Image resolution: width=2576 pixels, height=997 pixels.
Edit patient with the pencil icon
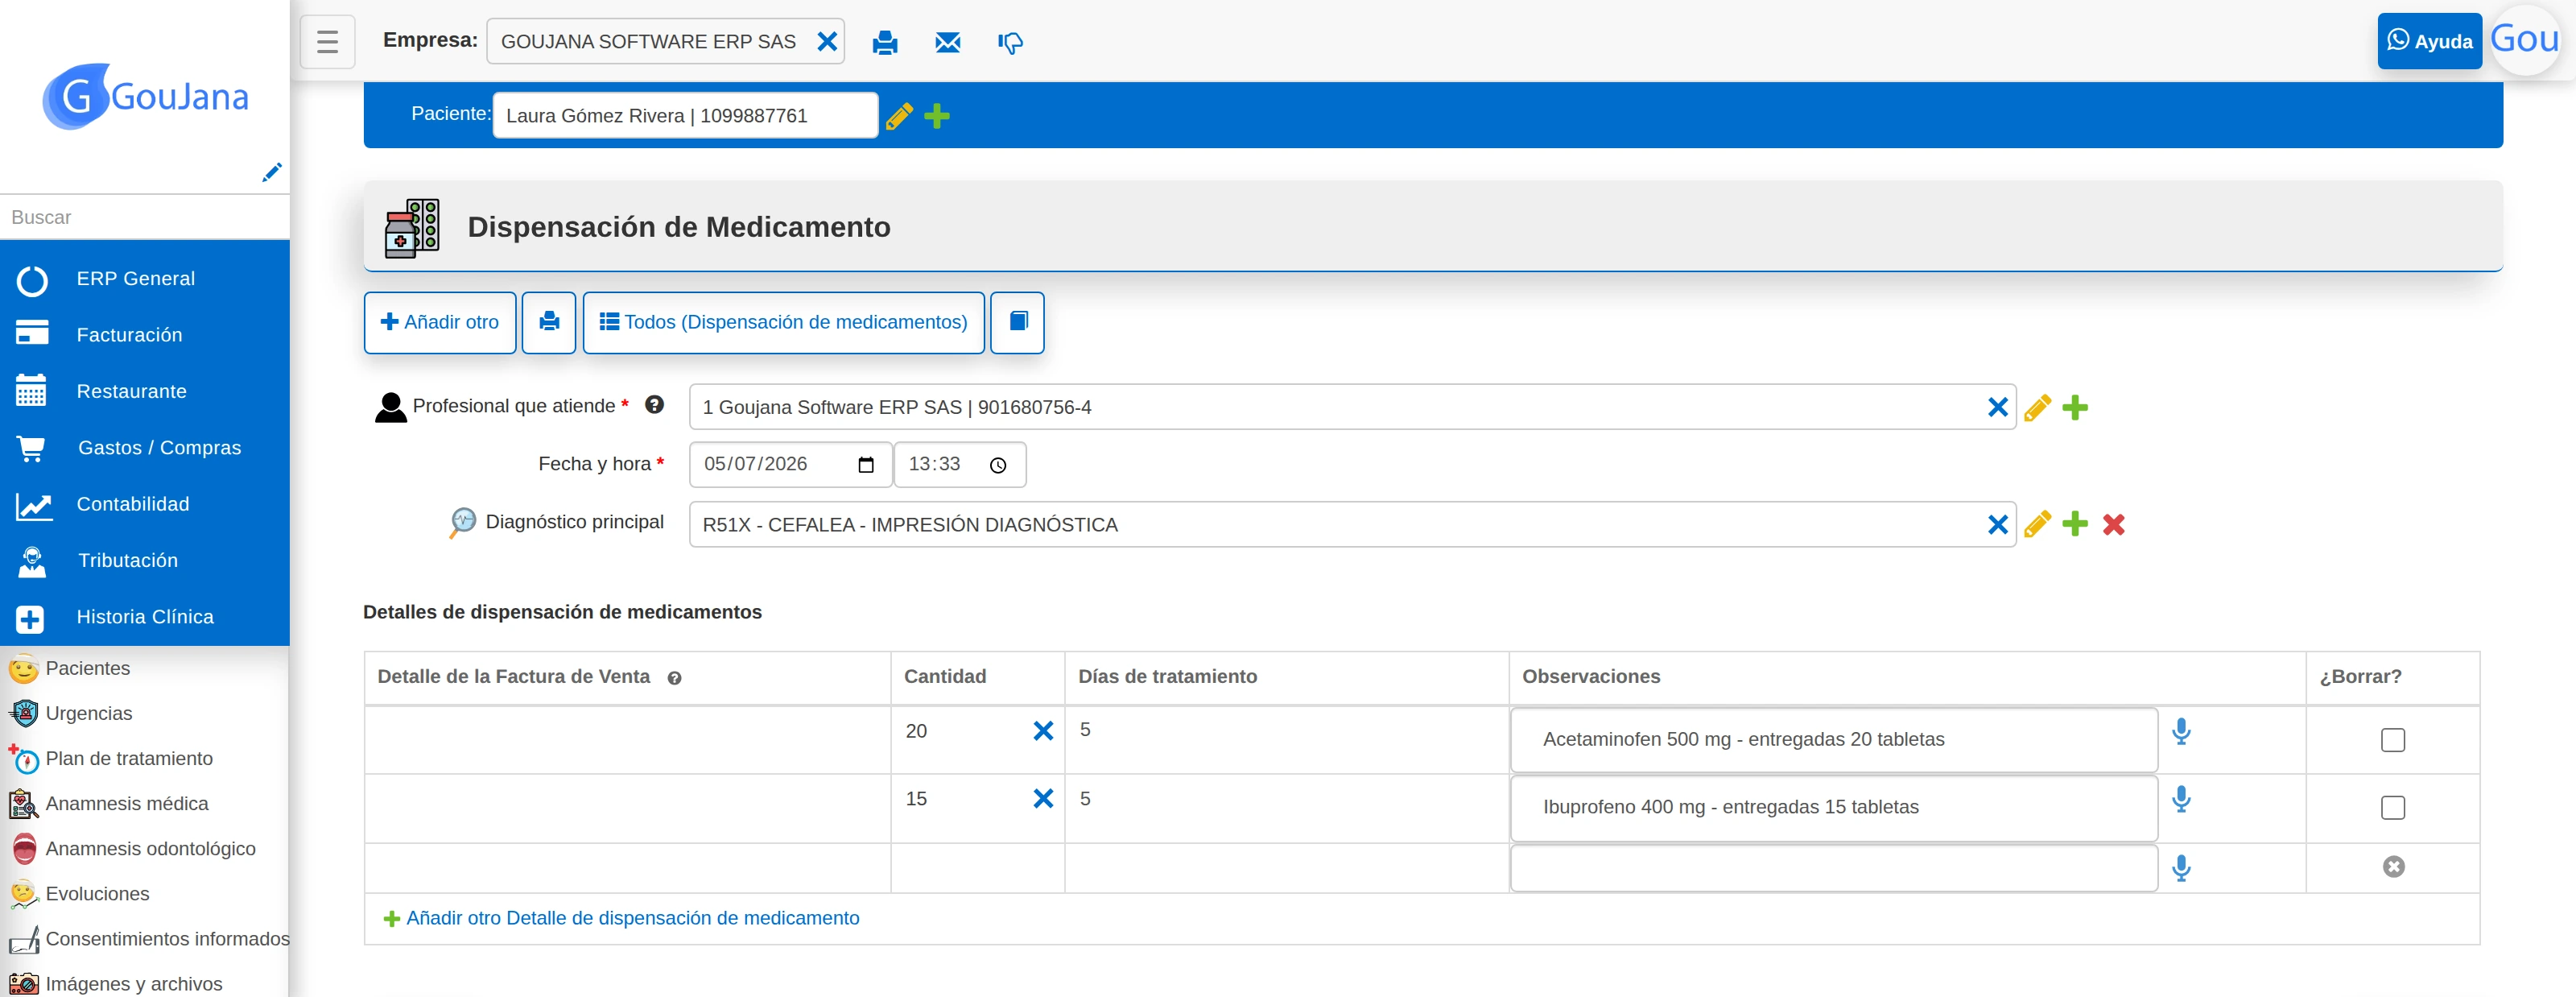tap(899, 116)
